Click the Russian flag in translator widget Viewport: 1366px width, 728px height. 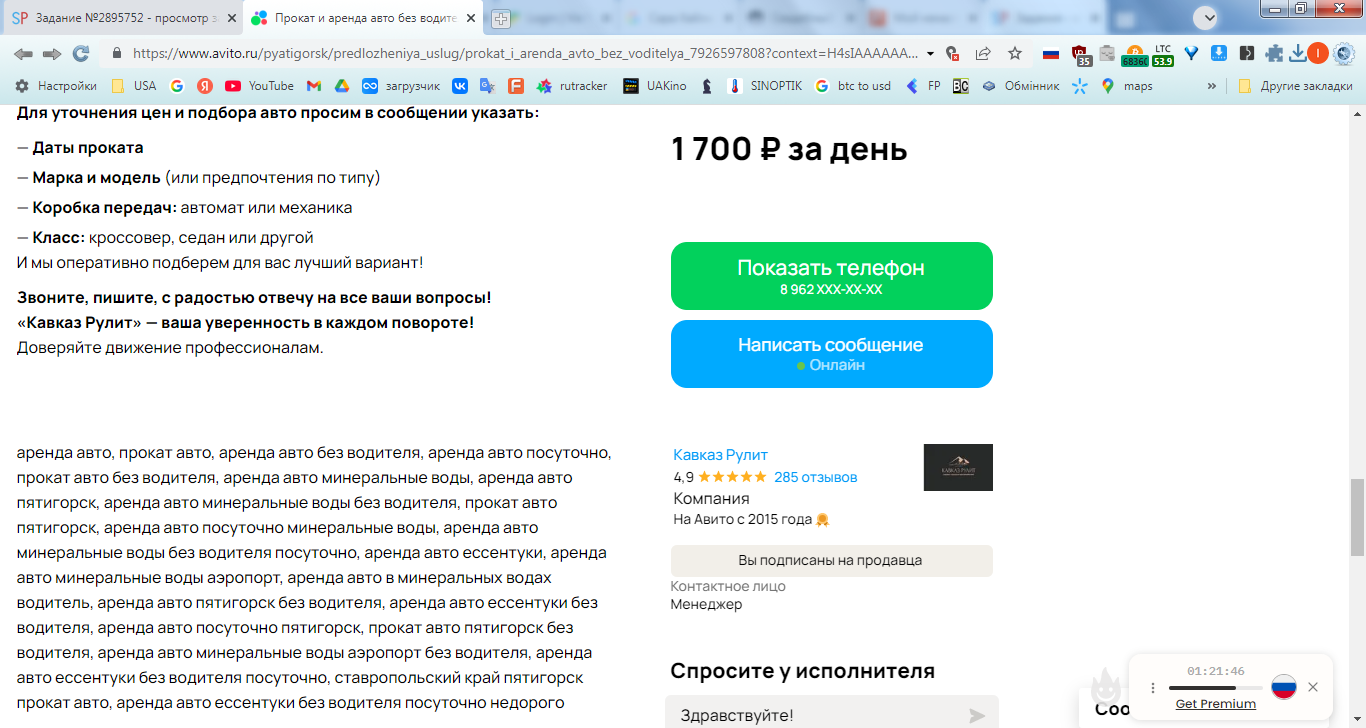click(x=1284, y=687)
